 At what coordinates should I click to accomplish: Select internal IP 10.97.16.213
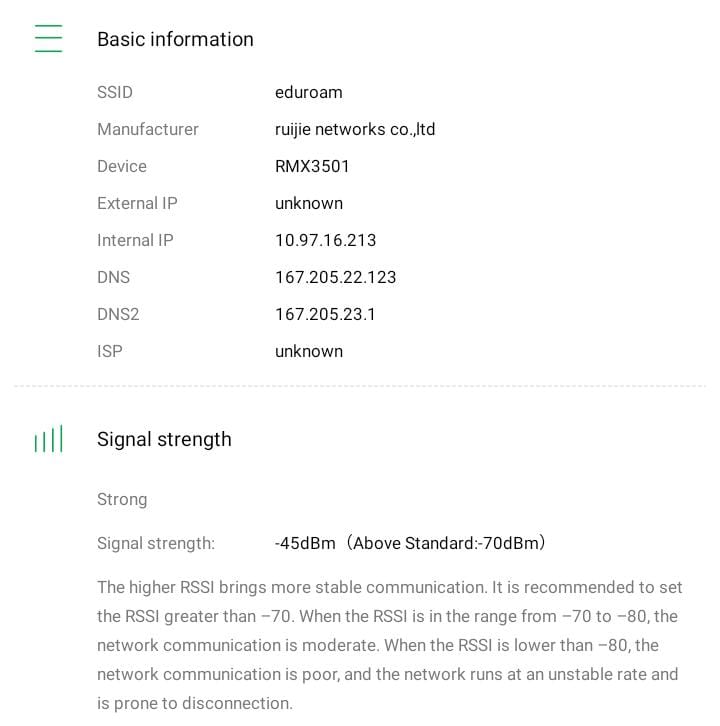(x=325, y=240)
